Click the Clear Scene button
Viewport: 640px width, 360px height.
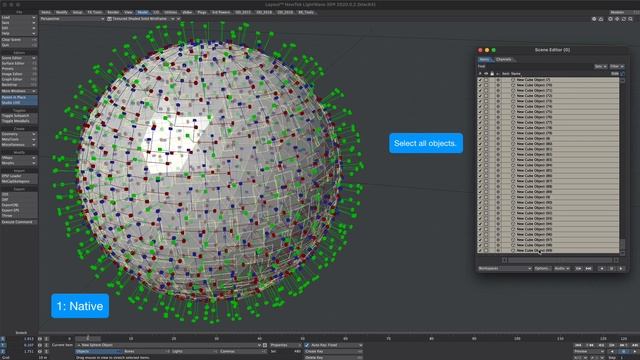pyautogui.click(x=19, y=40)
